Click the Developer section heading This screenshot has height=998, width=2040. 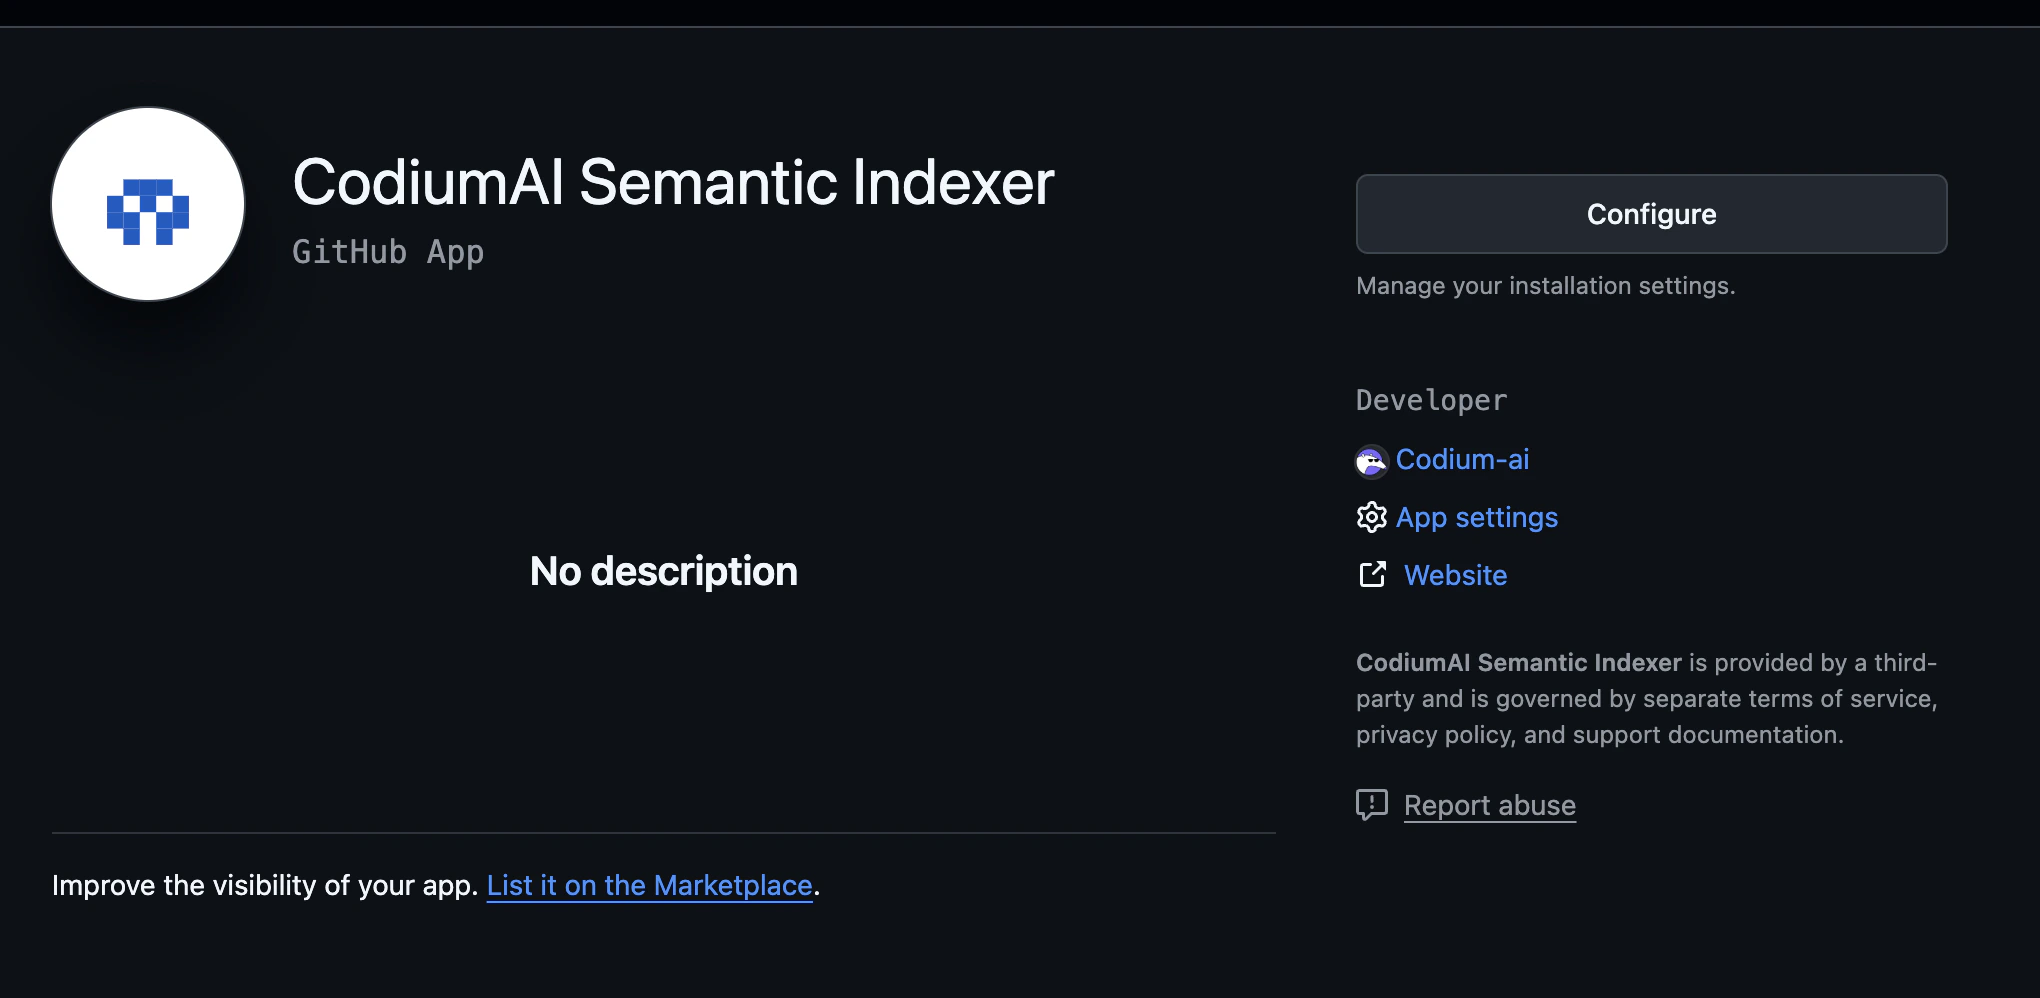1430,399
